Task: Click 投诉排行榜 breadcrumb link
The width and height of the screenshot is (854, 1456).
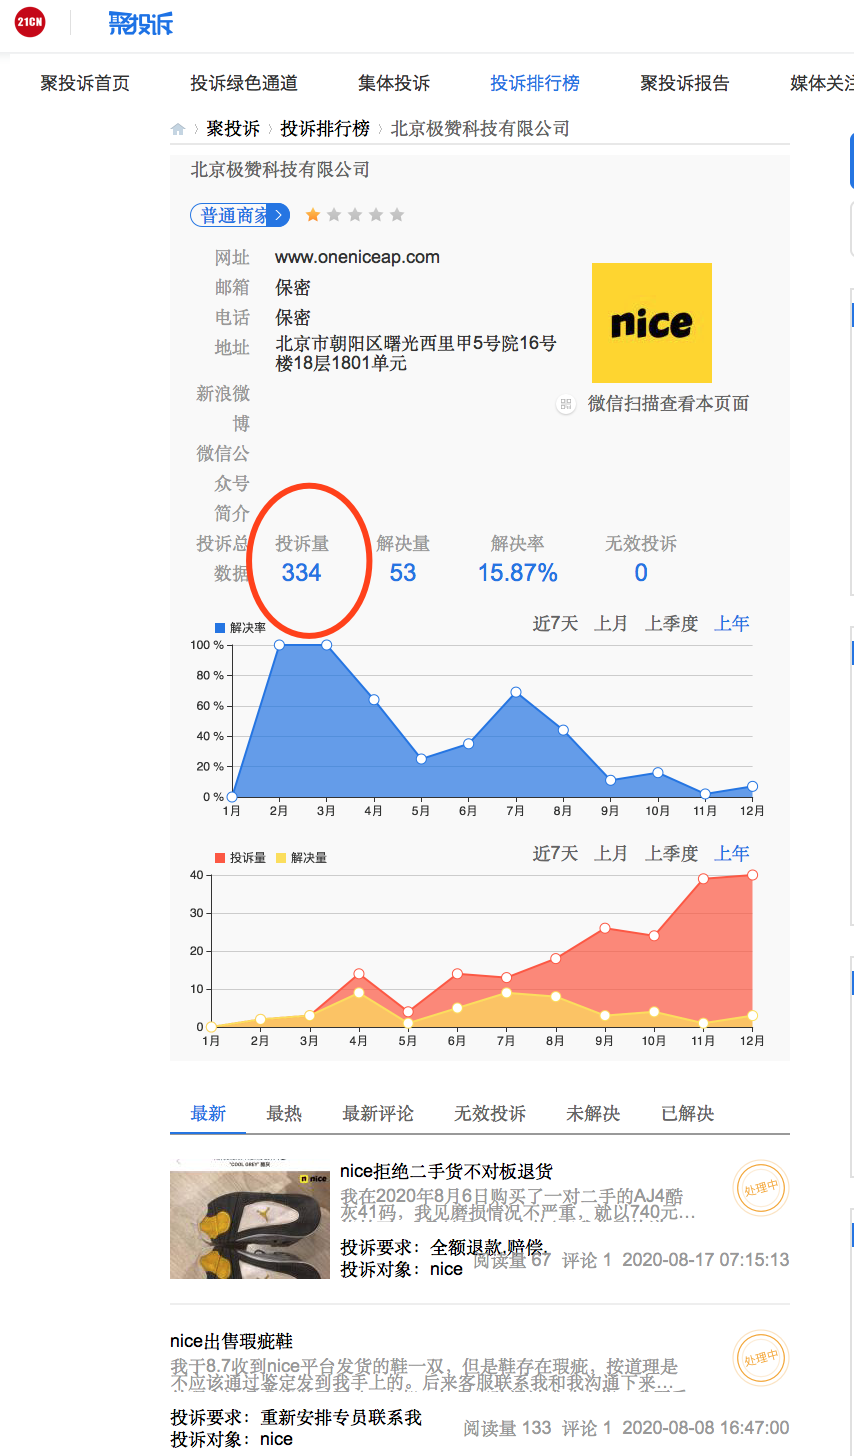Action: 325,129
